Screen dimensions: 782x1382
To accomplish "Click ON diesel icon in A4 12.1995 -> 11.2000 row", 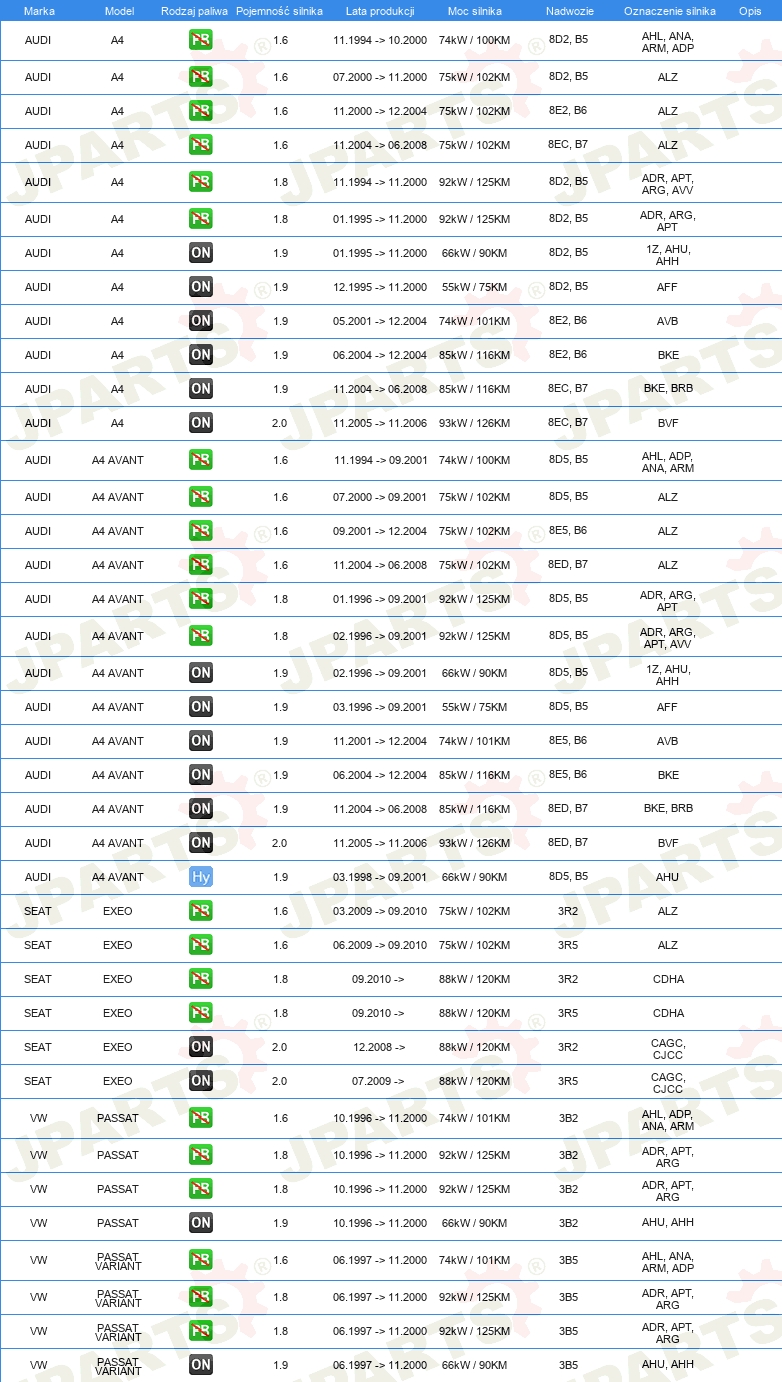I will pos(201,287).
